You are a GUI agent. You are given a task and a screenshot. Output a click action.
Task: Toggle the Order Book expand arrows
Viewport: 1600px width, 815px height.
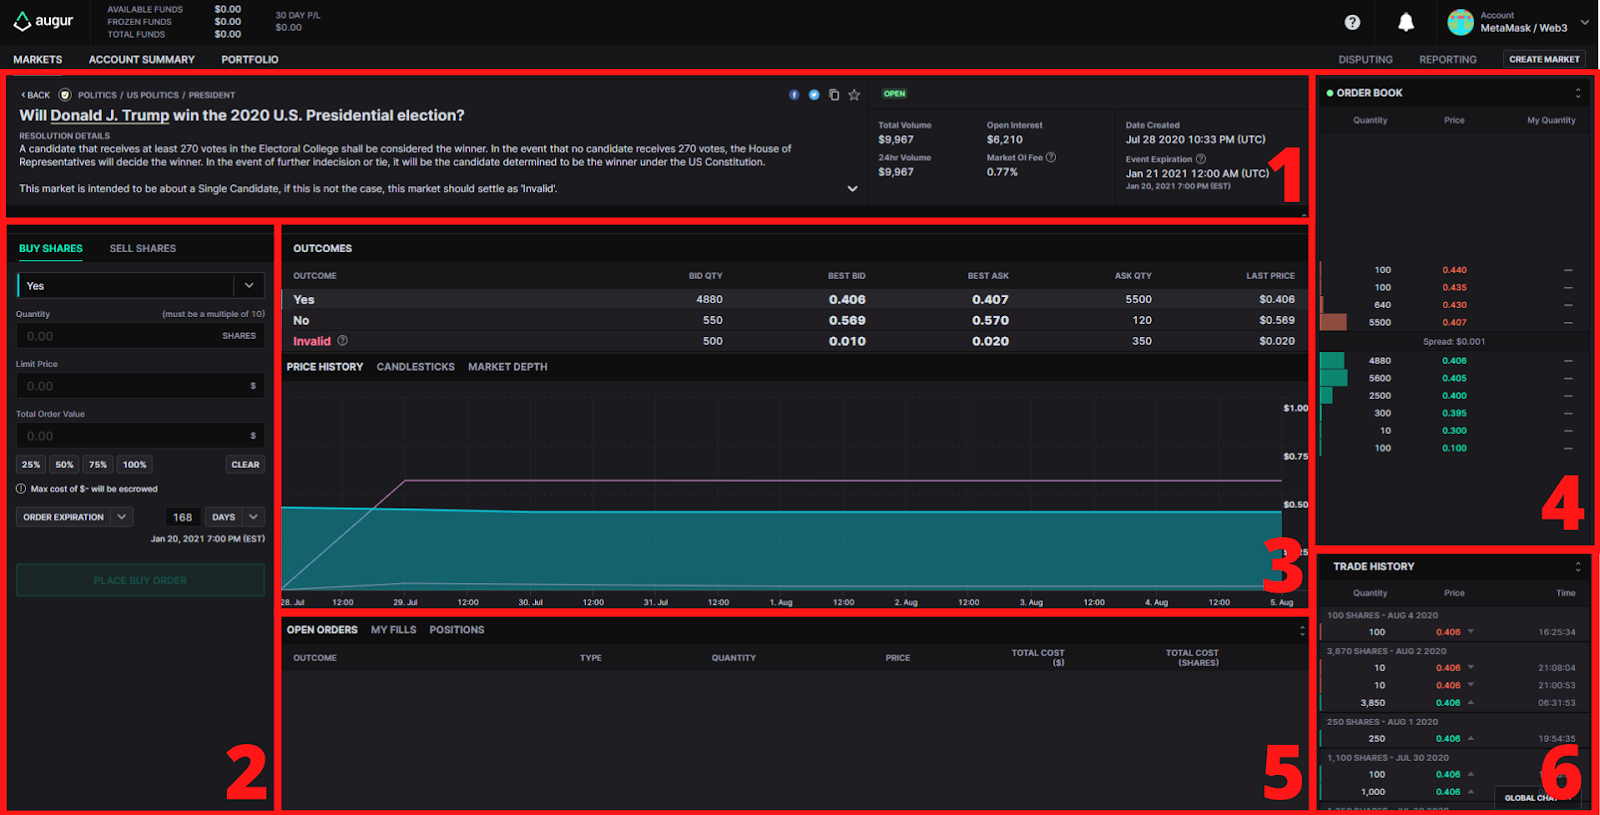tap(1578, 93)
